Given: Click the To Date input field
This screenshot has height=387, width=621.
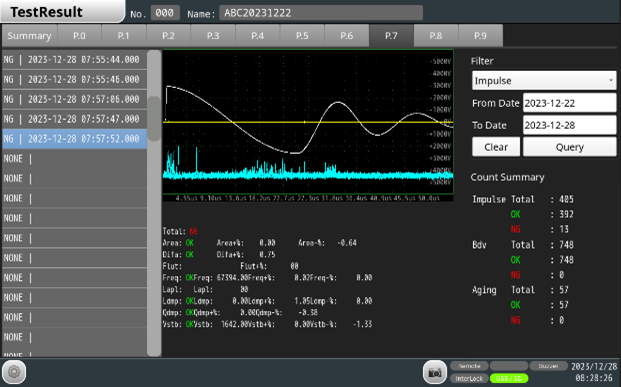Looking at the screenshot, I should (x=570, y=125).
